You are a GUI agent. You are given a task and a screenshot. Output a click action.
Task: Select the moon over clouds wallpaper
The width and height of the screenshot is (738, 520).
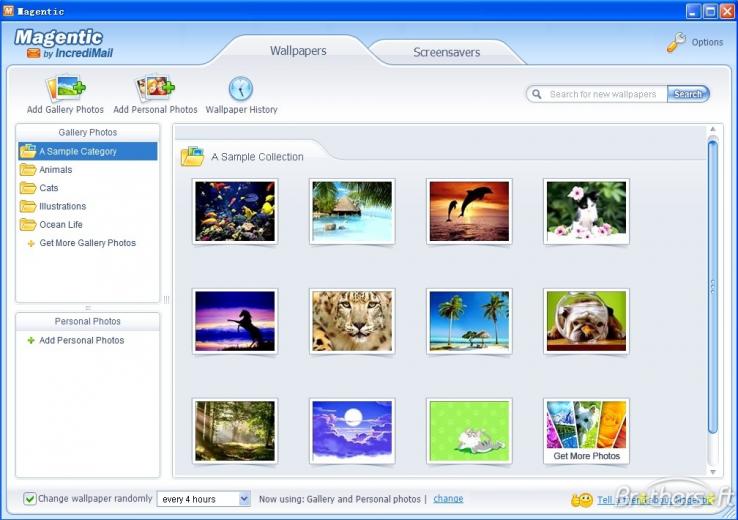click(352, 431)
